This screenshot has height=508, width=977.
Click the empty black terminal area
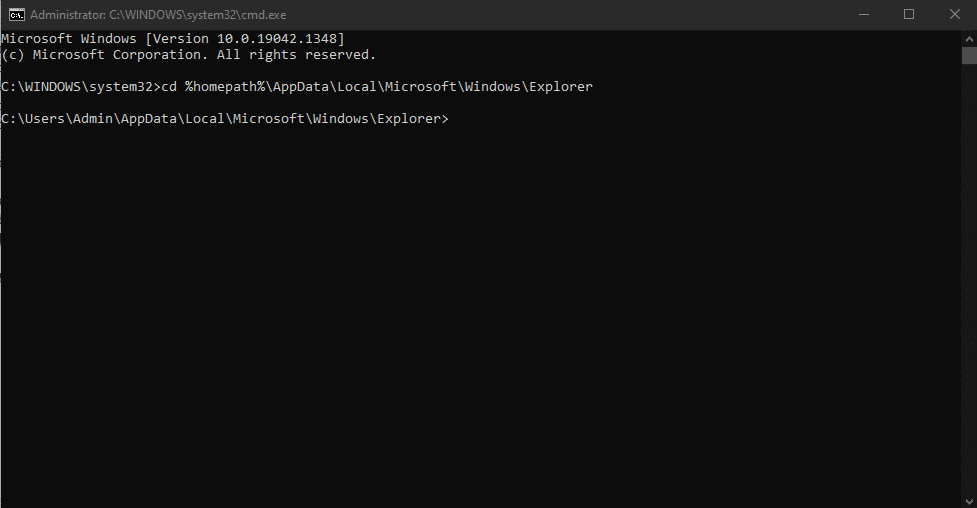pyautogui.click(x=480, y=320)
